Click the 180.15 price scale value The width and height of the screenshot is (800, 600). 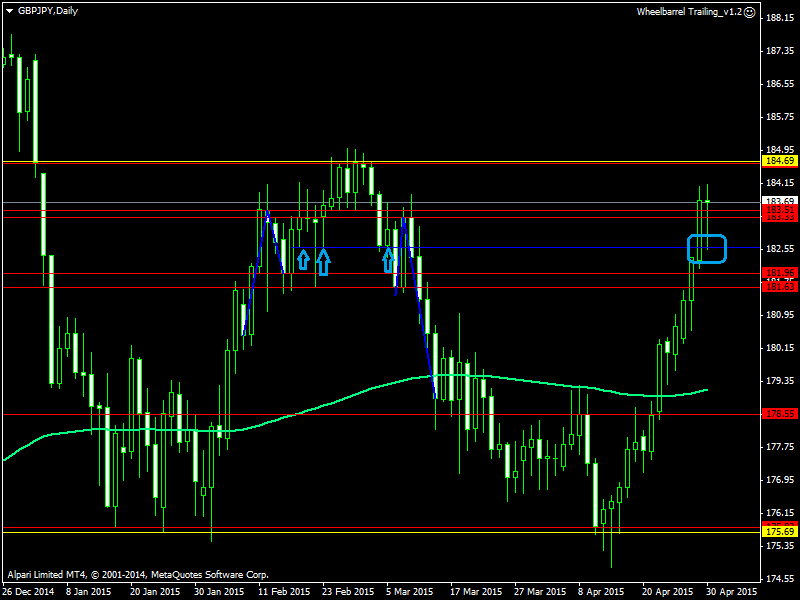pos(780,347)
